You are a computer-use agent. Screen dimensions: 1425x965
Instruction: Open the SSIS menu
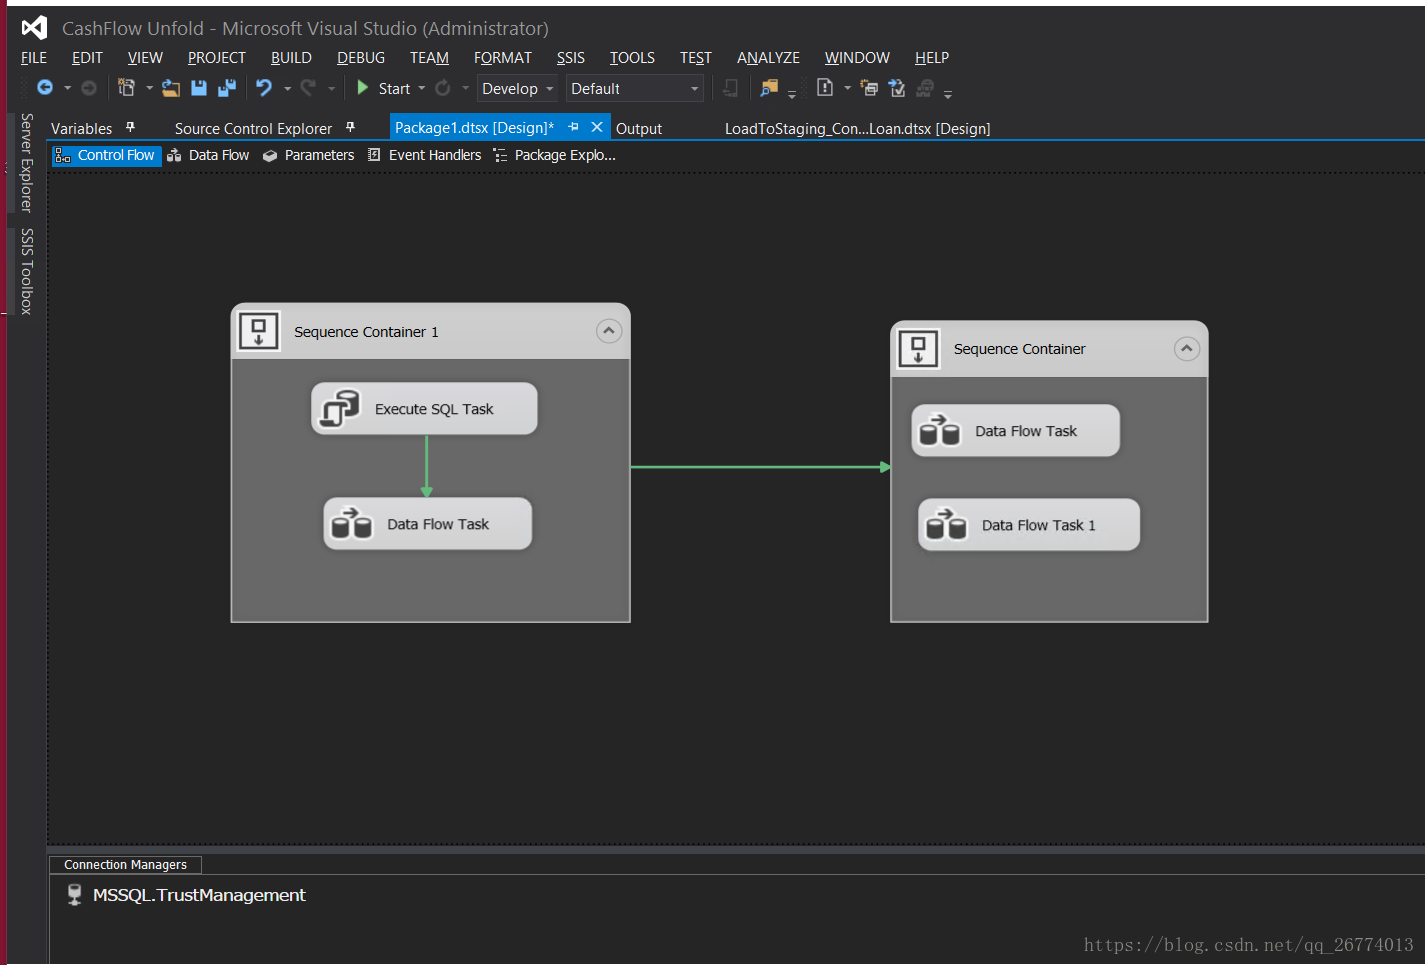coord(571,58)
